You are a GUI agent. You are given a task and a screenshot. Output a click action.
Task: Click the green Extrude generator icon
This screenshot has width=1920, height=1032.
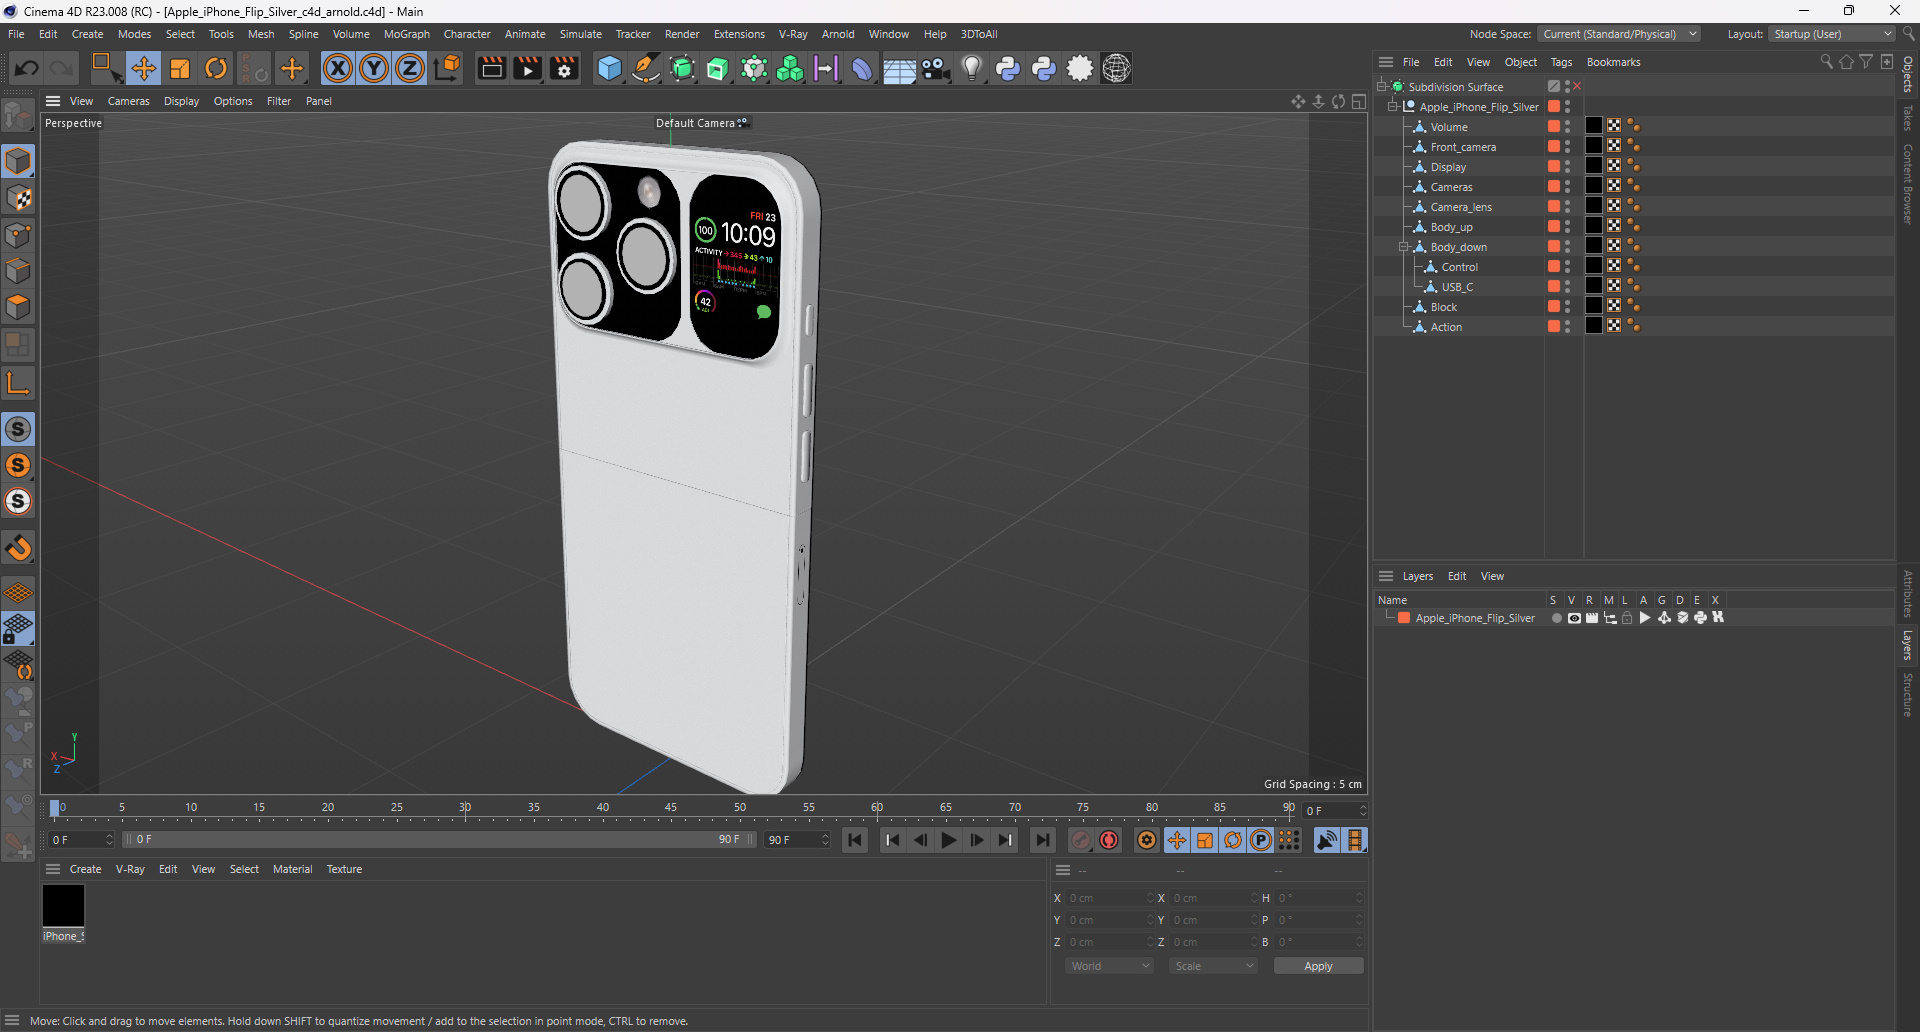(718, 68)
